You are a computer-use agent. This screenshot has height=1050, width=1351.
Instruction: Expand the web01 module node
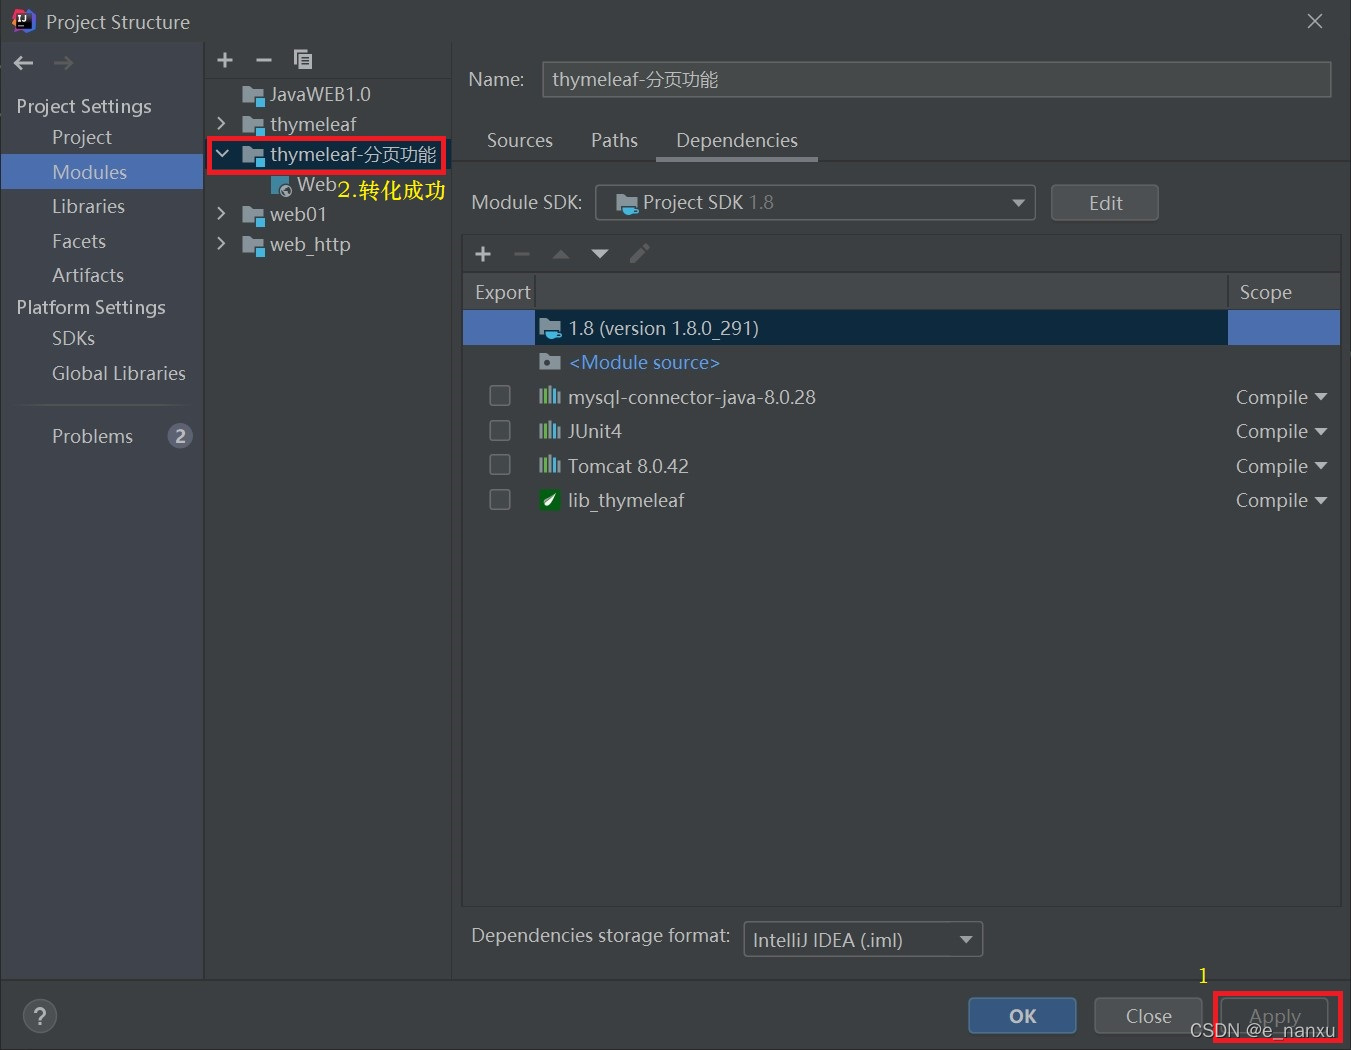point(221,214)
